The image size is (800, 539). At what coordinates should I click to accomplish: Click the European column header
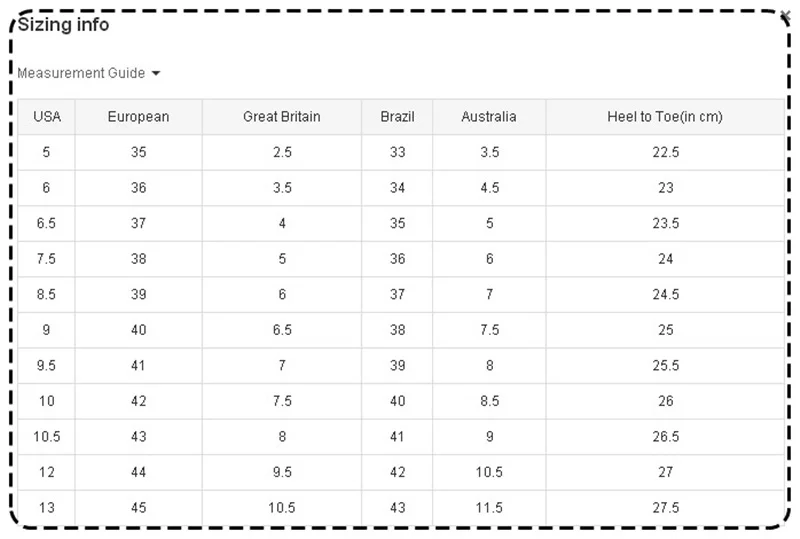pyautogui.click(x=138, y=117)
